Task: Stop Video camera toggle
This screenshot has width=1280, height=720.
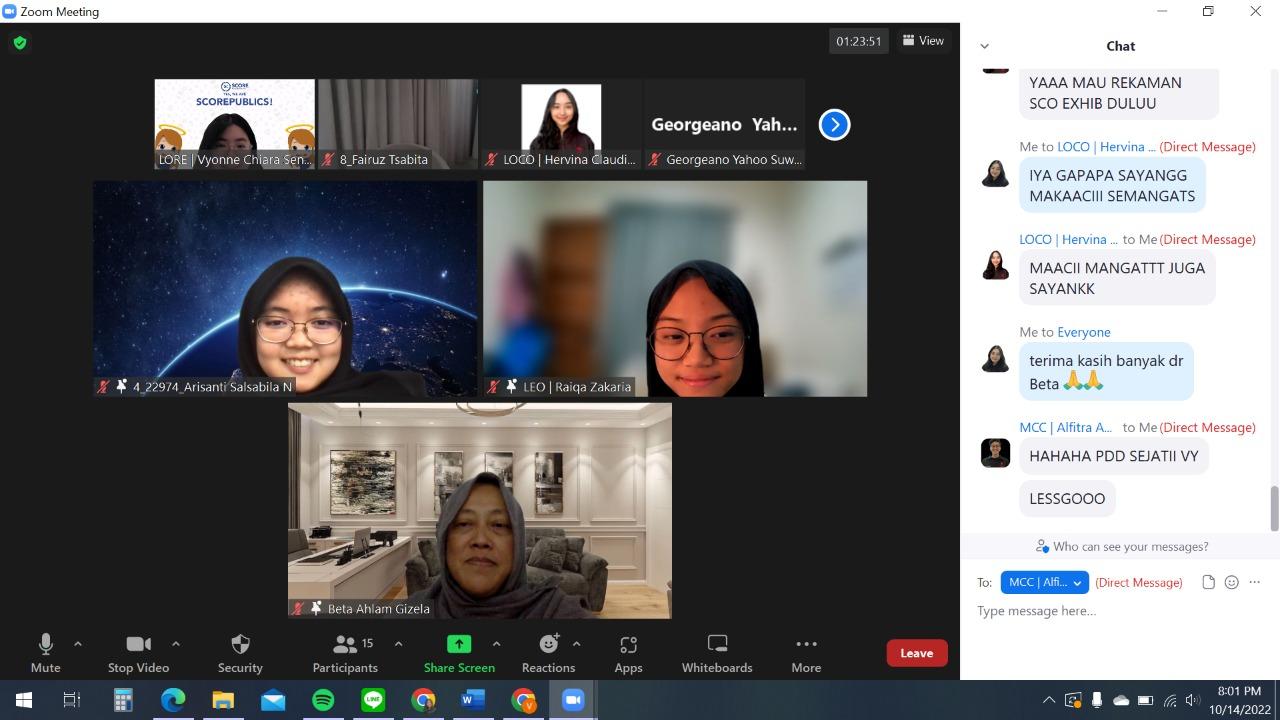Action: 138,653
